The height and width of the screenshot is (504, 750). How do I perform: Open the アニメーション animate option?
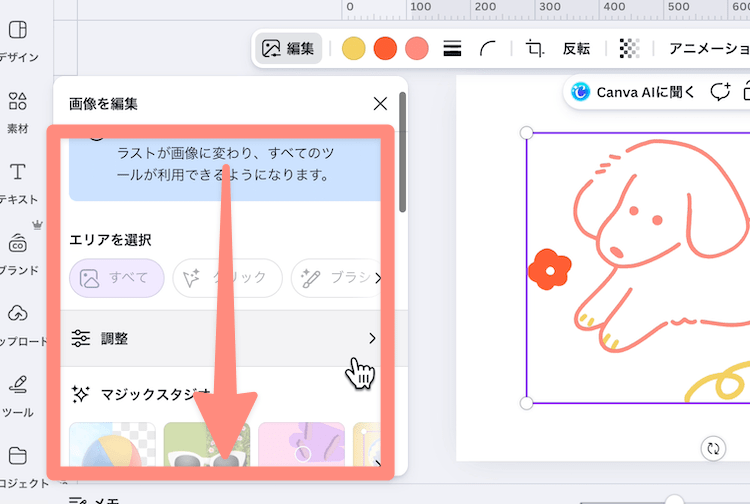pyautogui.click(x=709, y=48)
